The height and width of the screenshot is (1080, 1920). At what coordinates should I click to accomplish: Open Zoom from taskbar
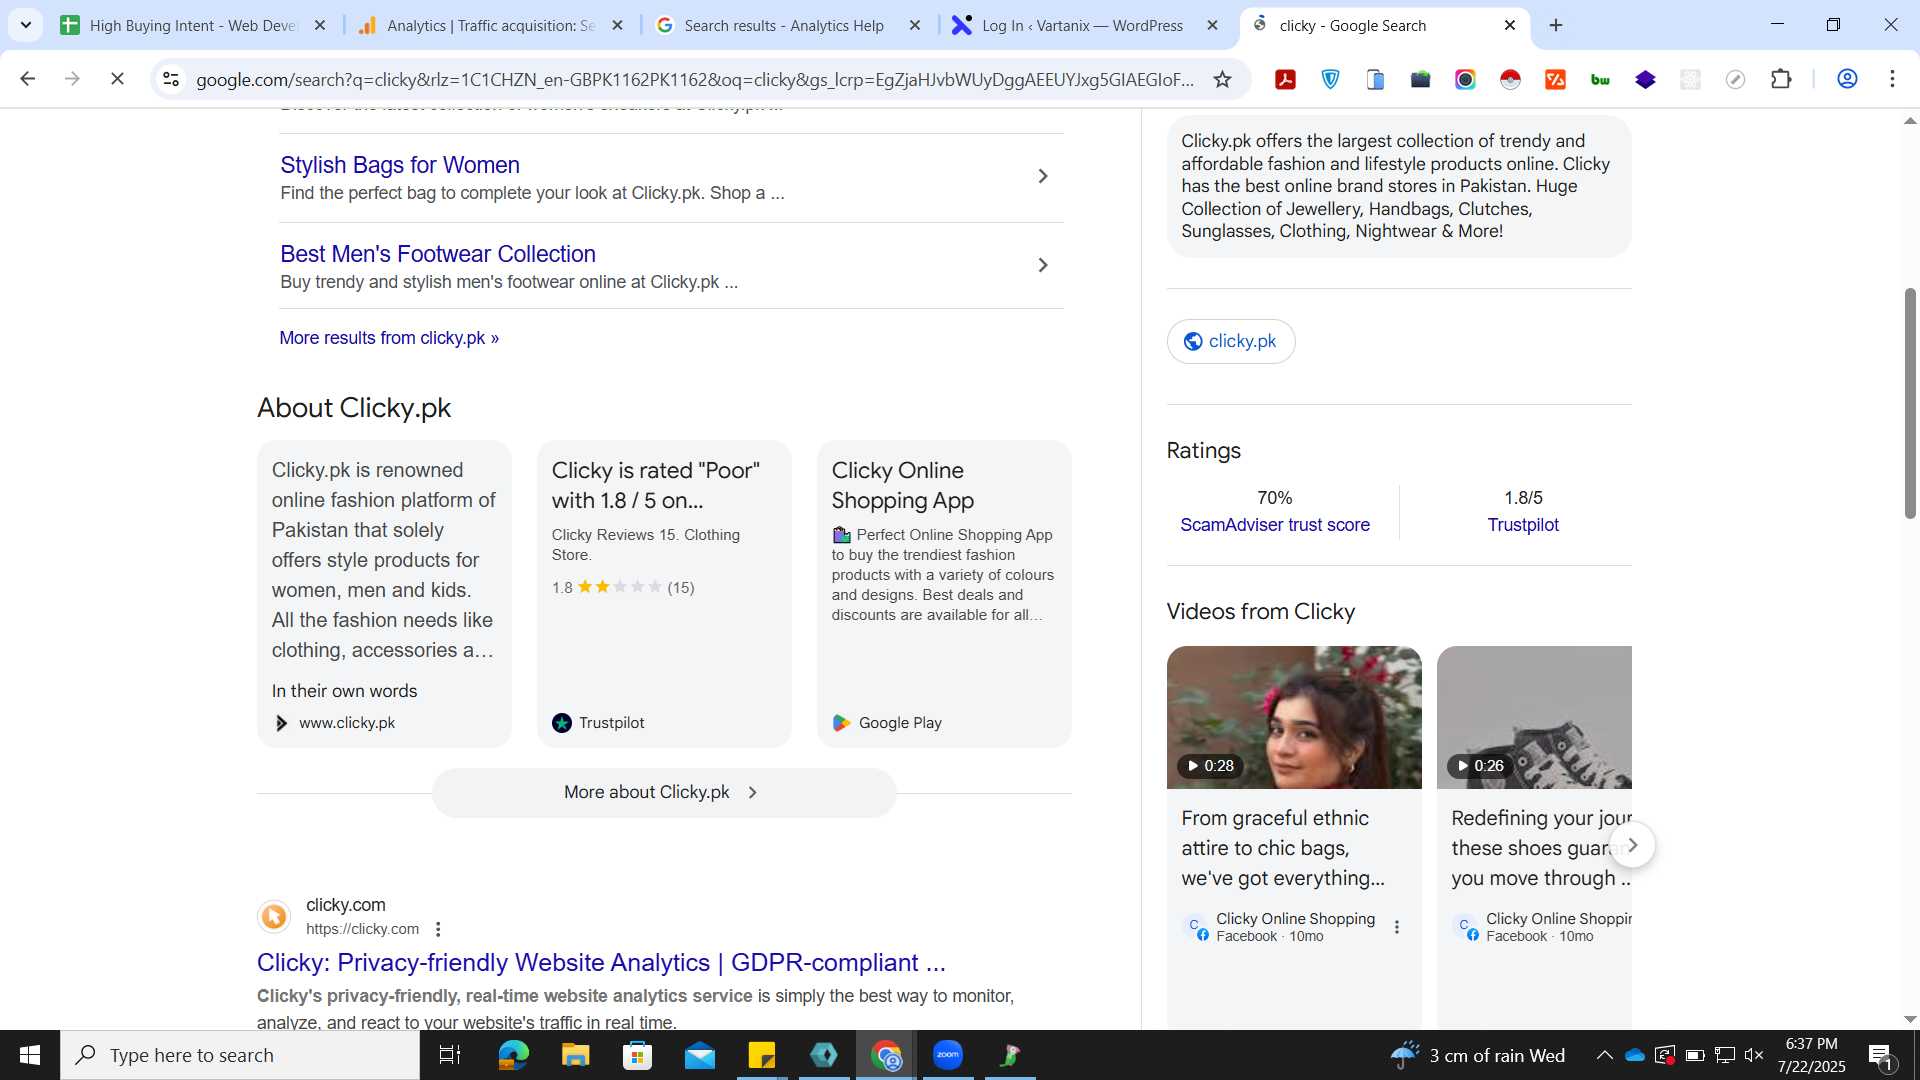coord(948,1055)
